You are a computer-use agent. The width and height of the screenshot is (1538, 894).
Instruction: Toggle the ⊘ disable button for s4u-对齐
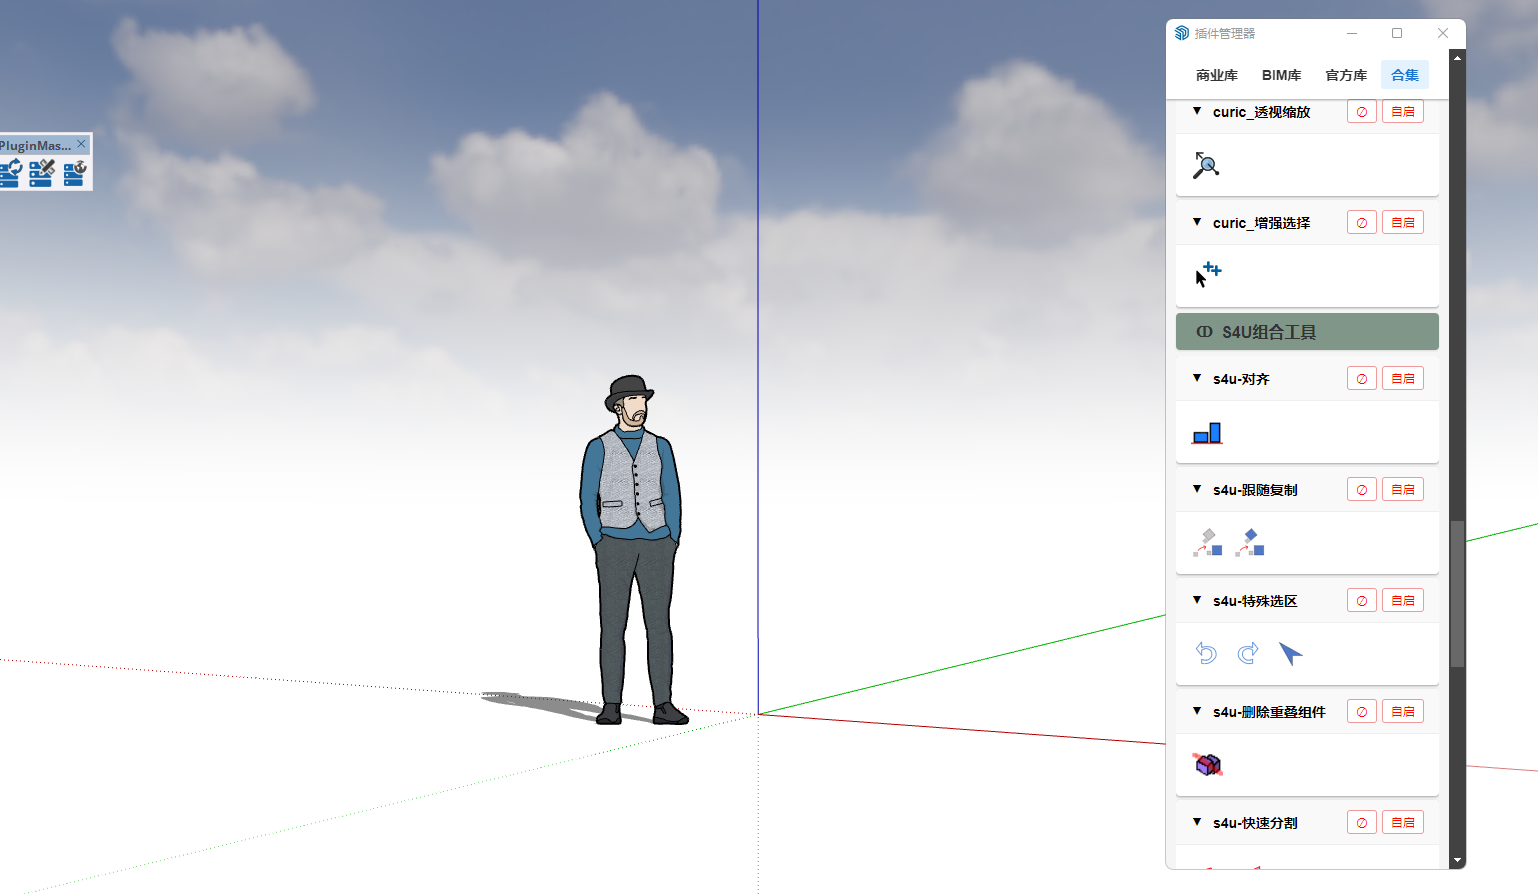click(1361, 379)
